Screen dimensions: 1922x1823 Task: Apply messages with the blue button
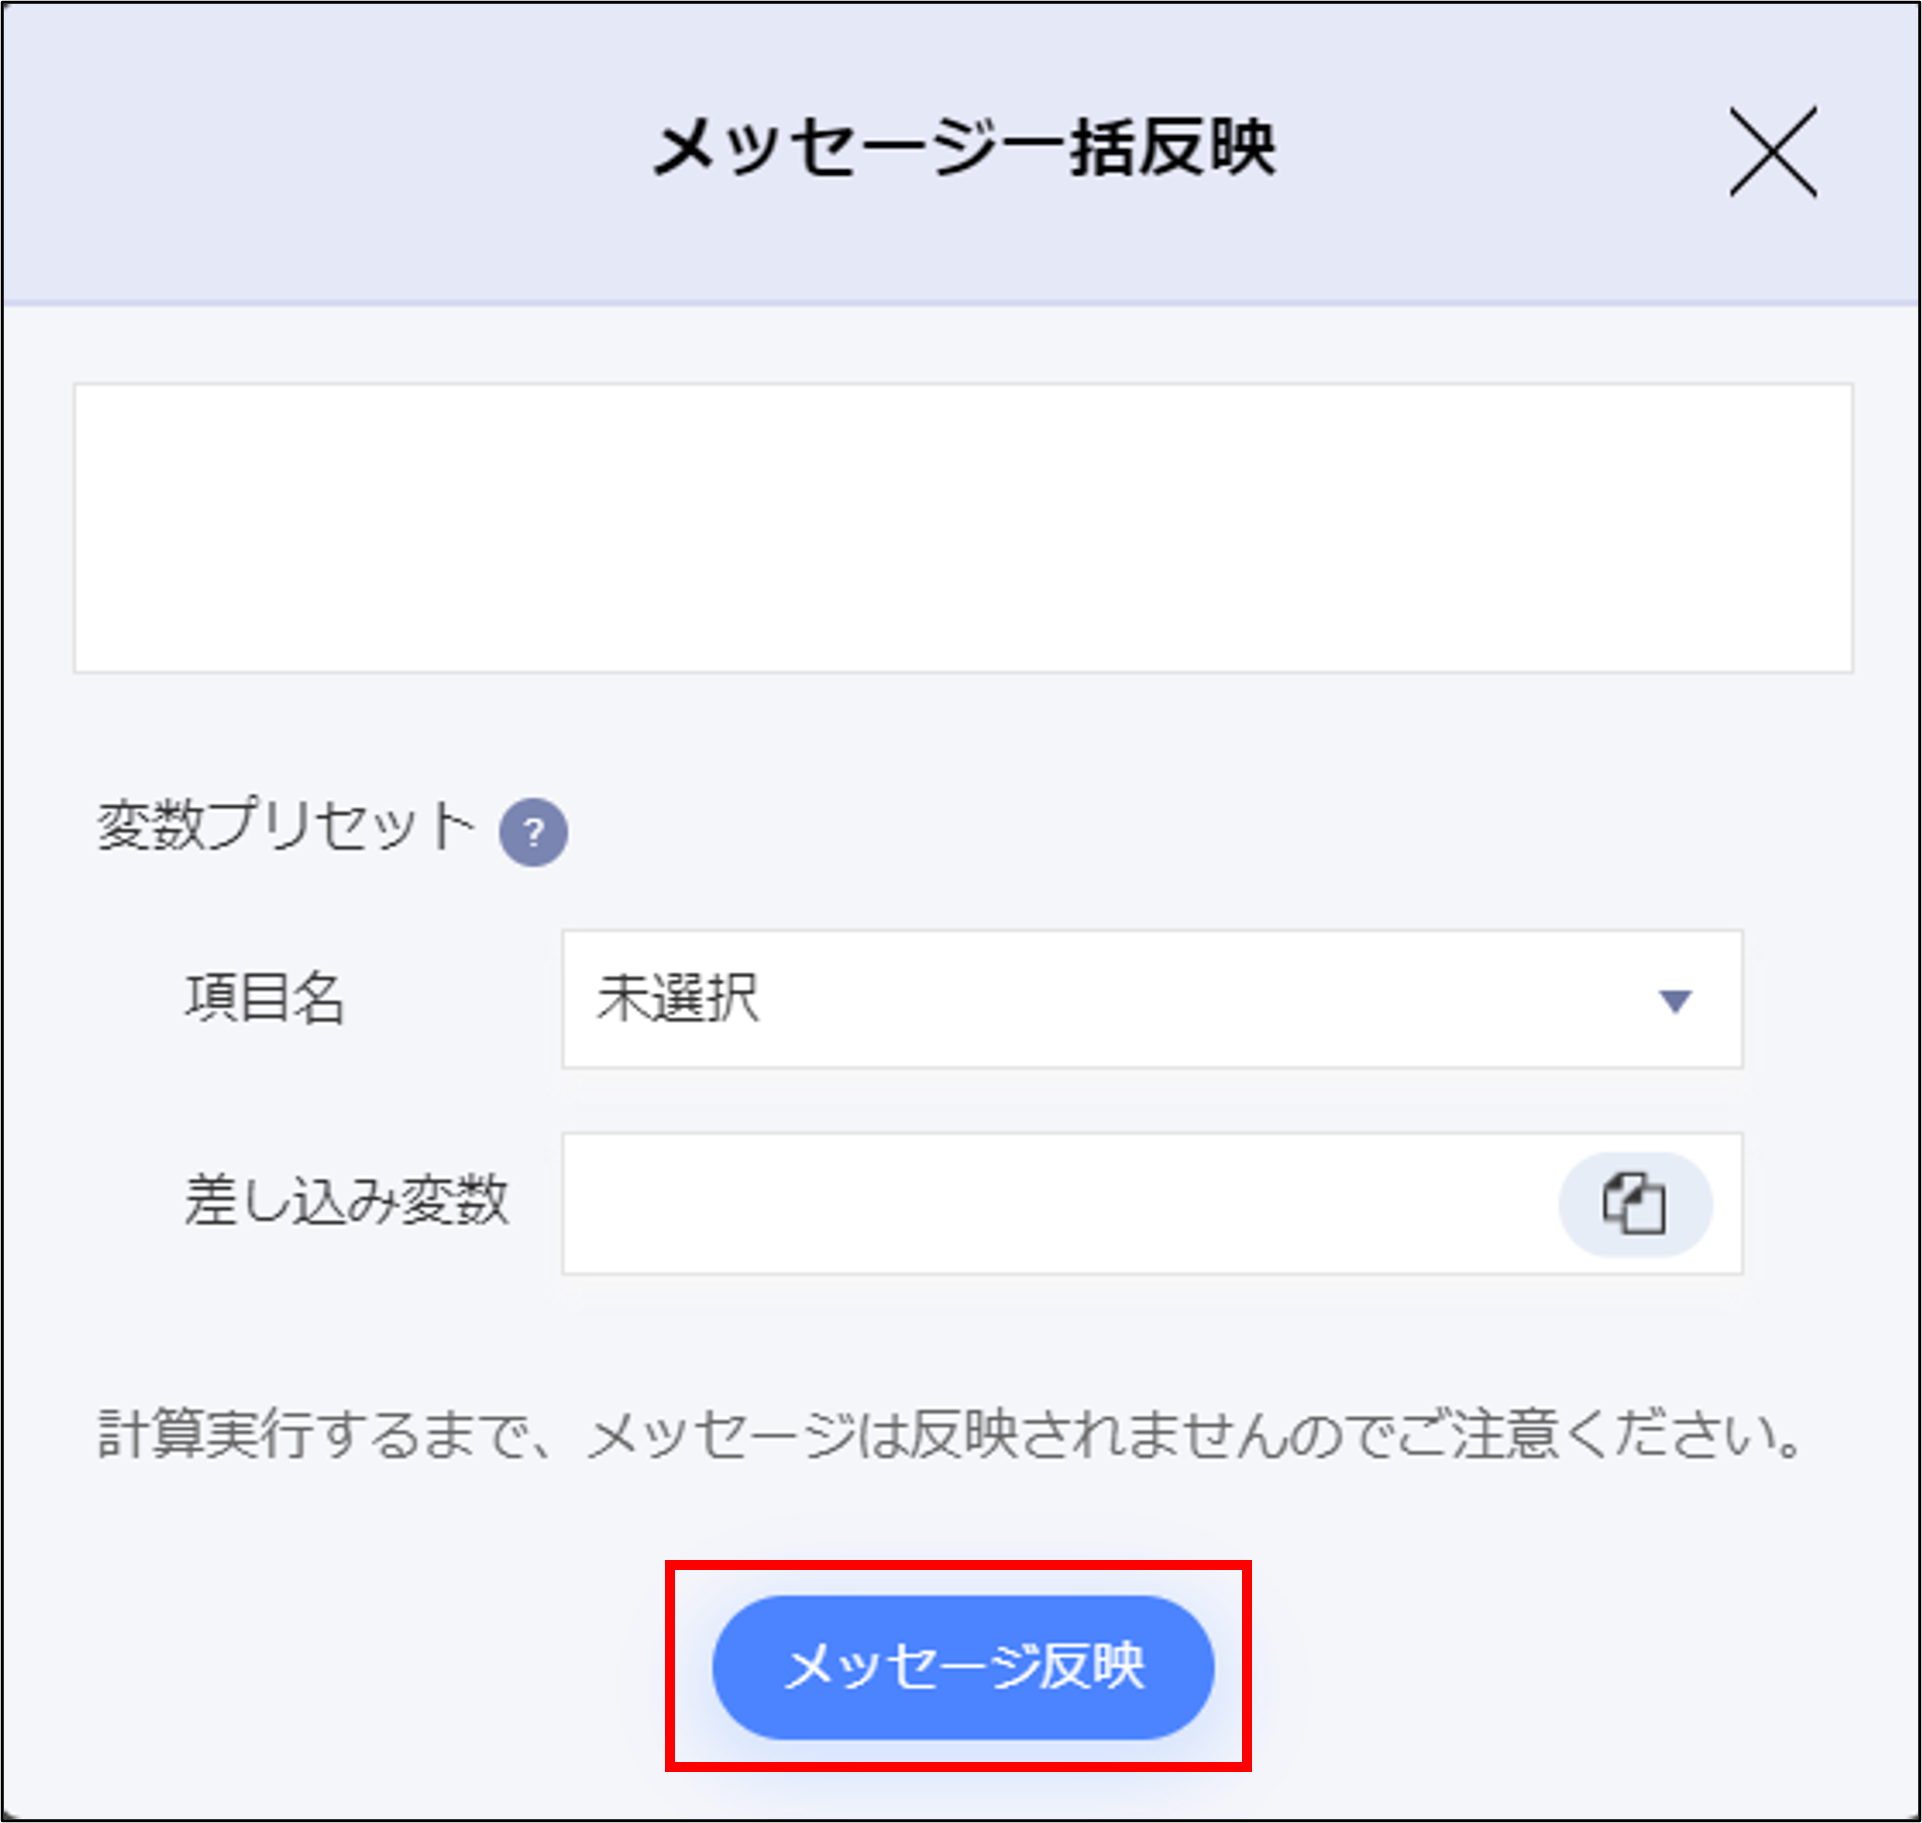[962, 1666]
